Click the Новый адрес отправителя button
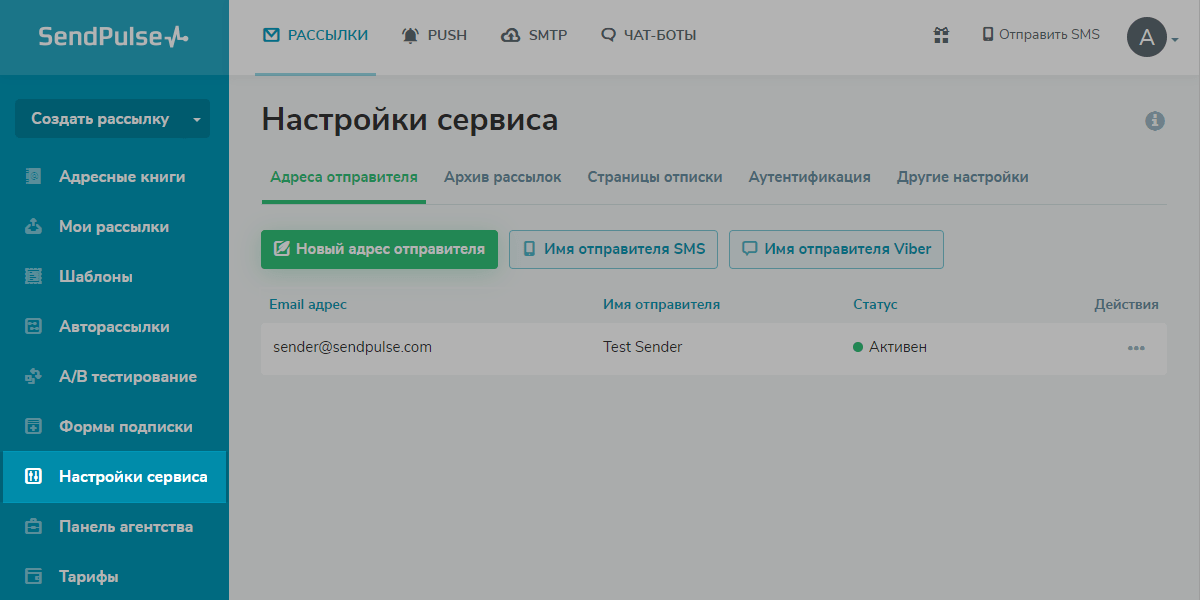Screen dimensions: 1200x600 [379, 249]
